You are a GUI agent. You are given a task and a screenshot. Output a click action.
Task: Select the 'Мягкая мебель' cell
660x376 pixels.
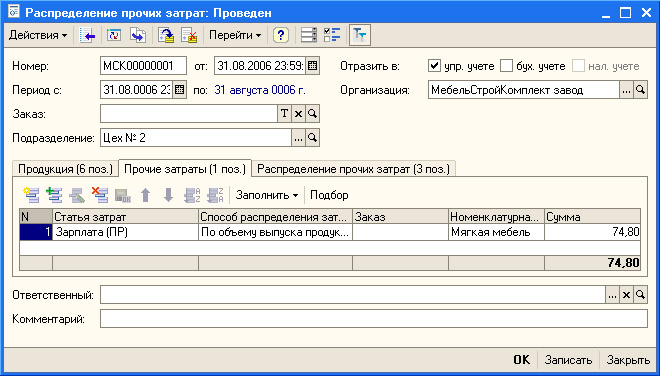point(496,232)
